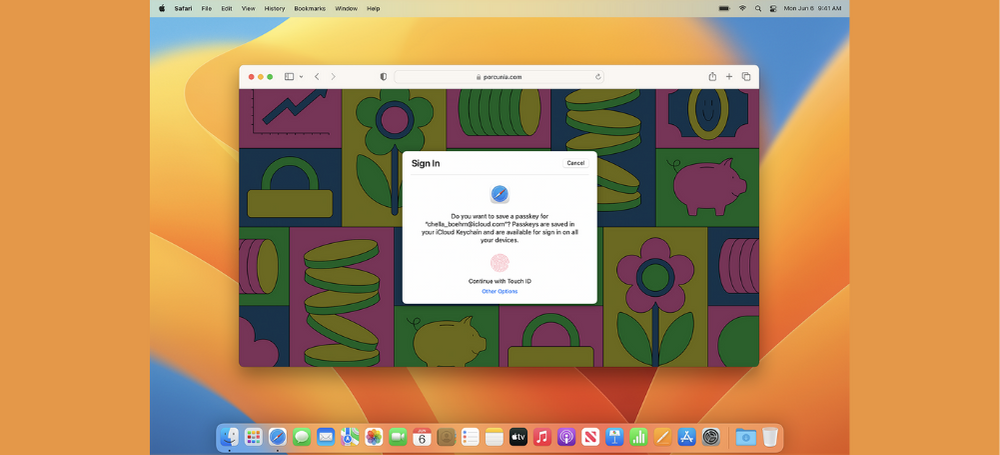1000x455 pixels.
Task: Open the Trash in the Dock
Action: (770, 436)
